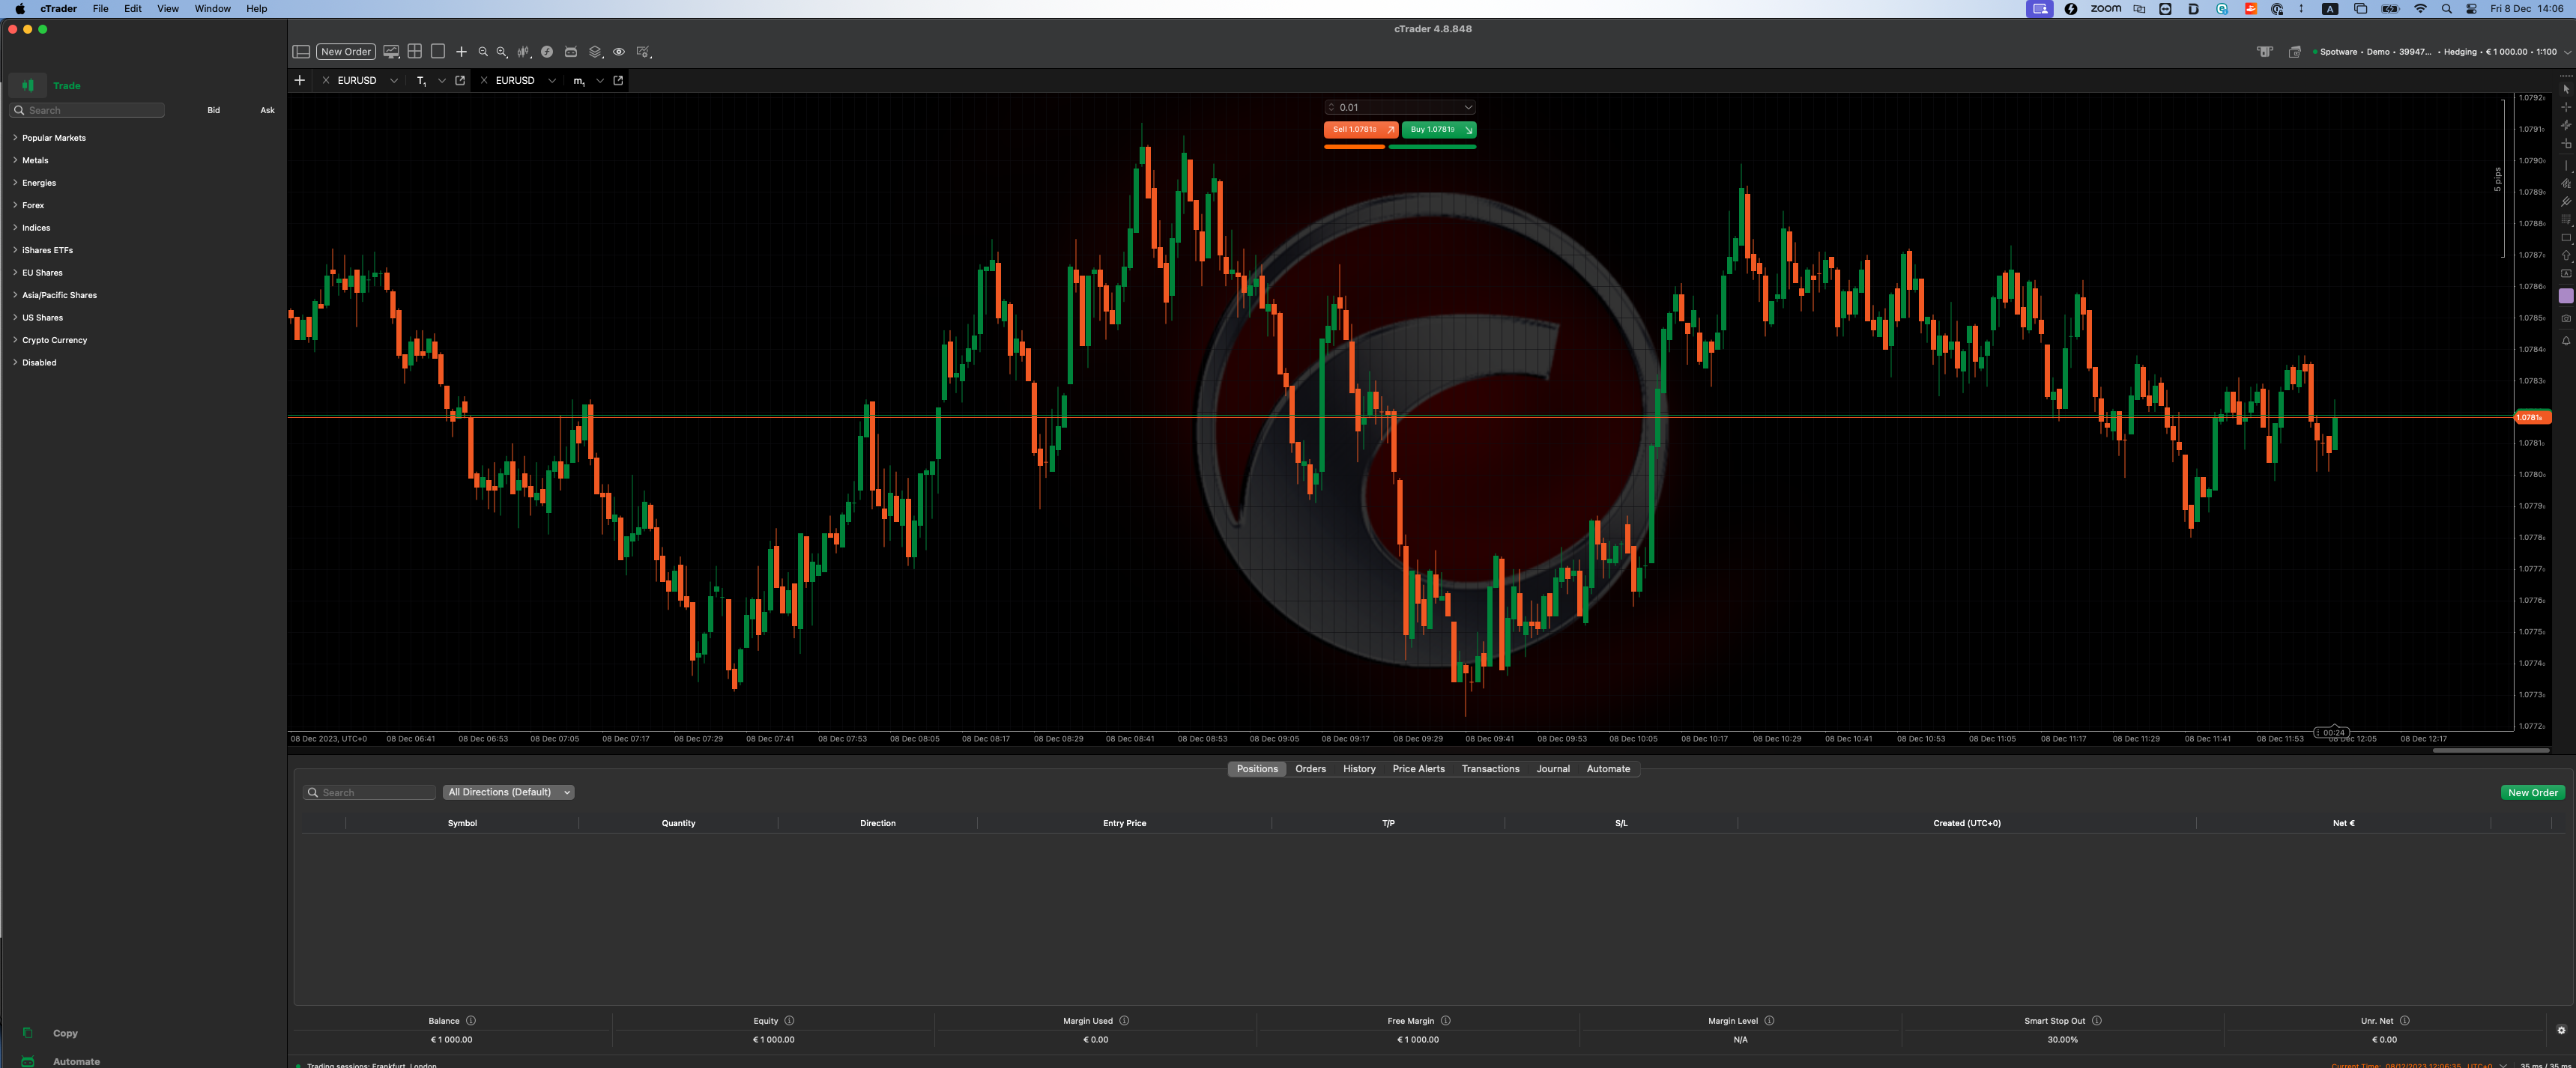Add a new chart tab with plus
Viewport: 2576px width, 1068px height.
click(299, 80)
